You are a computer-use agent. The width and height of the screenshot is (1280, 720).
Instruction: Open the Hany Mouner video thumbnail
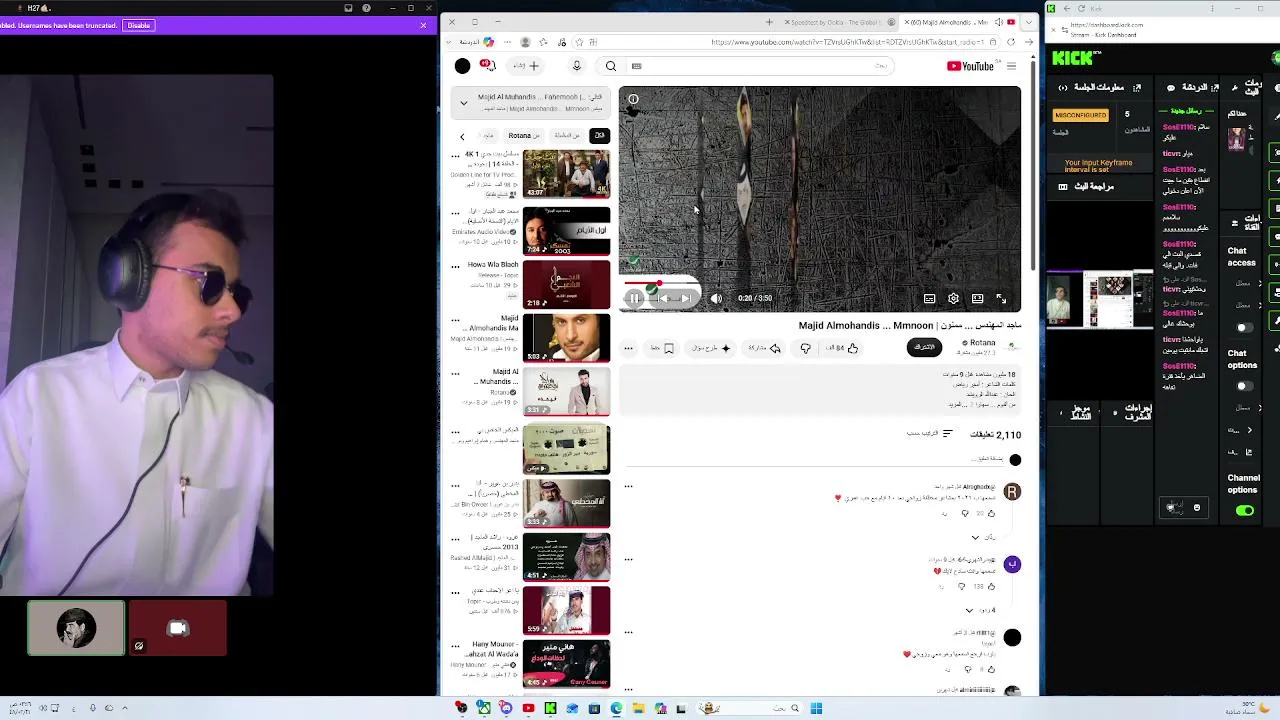click(566, 664)
